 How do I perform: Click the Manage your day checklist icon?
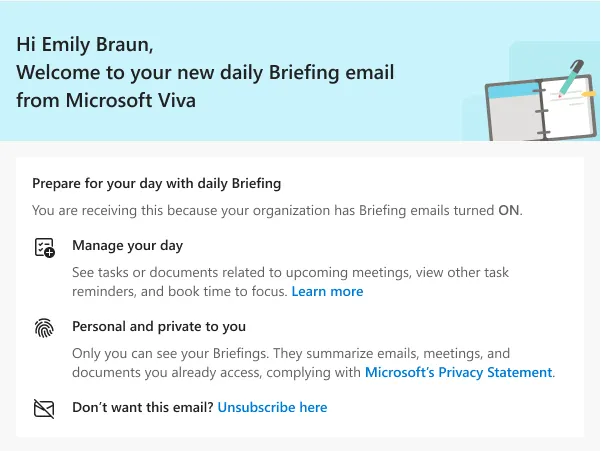click(44, 249)
